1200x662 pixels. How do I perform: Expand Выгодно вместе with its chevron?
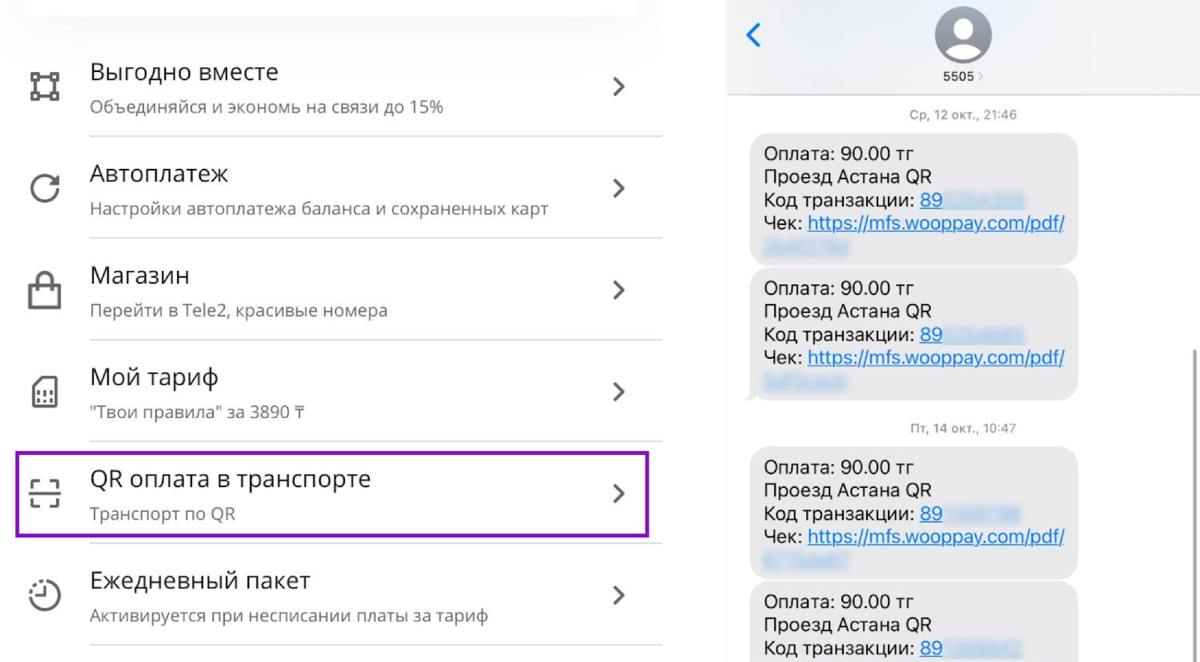pyautogui.click(x=619, y=87)
